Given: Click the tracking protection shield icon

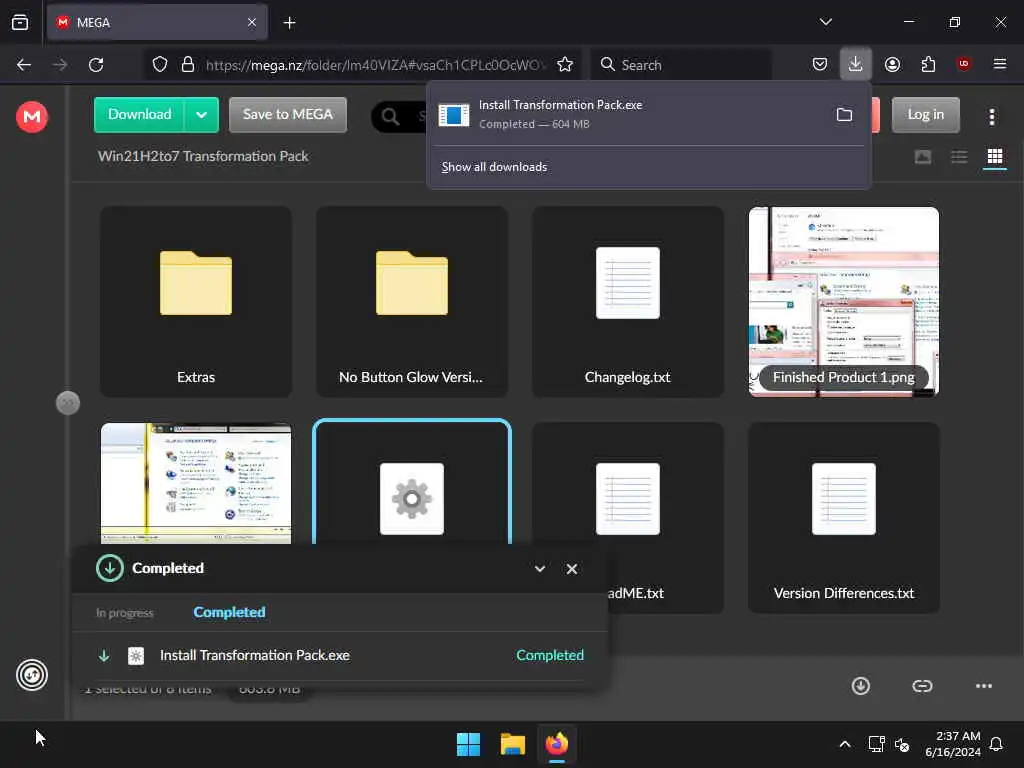Looking at the screenshot, I should coord(159,64).
